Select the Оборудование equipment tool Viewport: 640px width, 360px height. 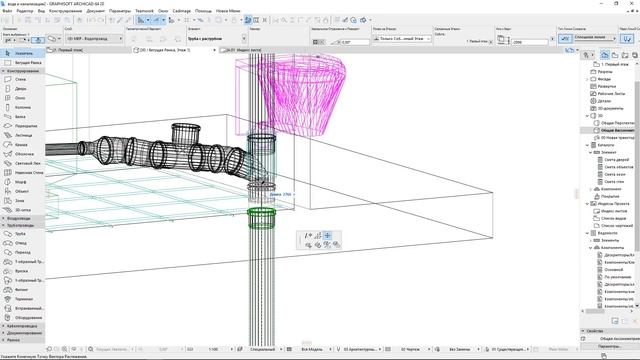(x=22, y=318)
